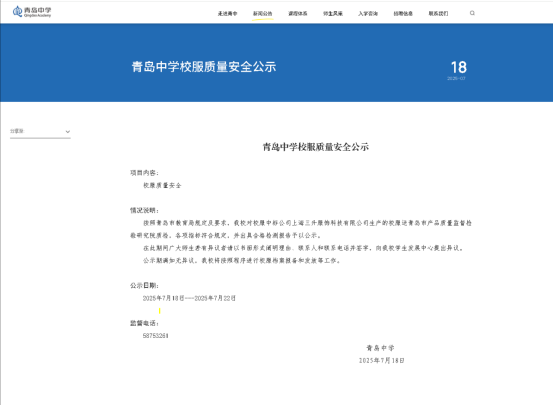Click the Qingdao Academy logo

coord(32,12)
